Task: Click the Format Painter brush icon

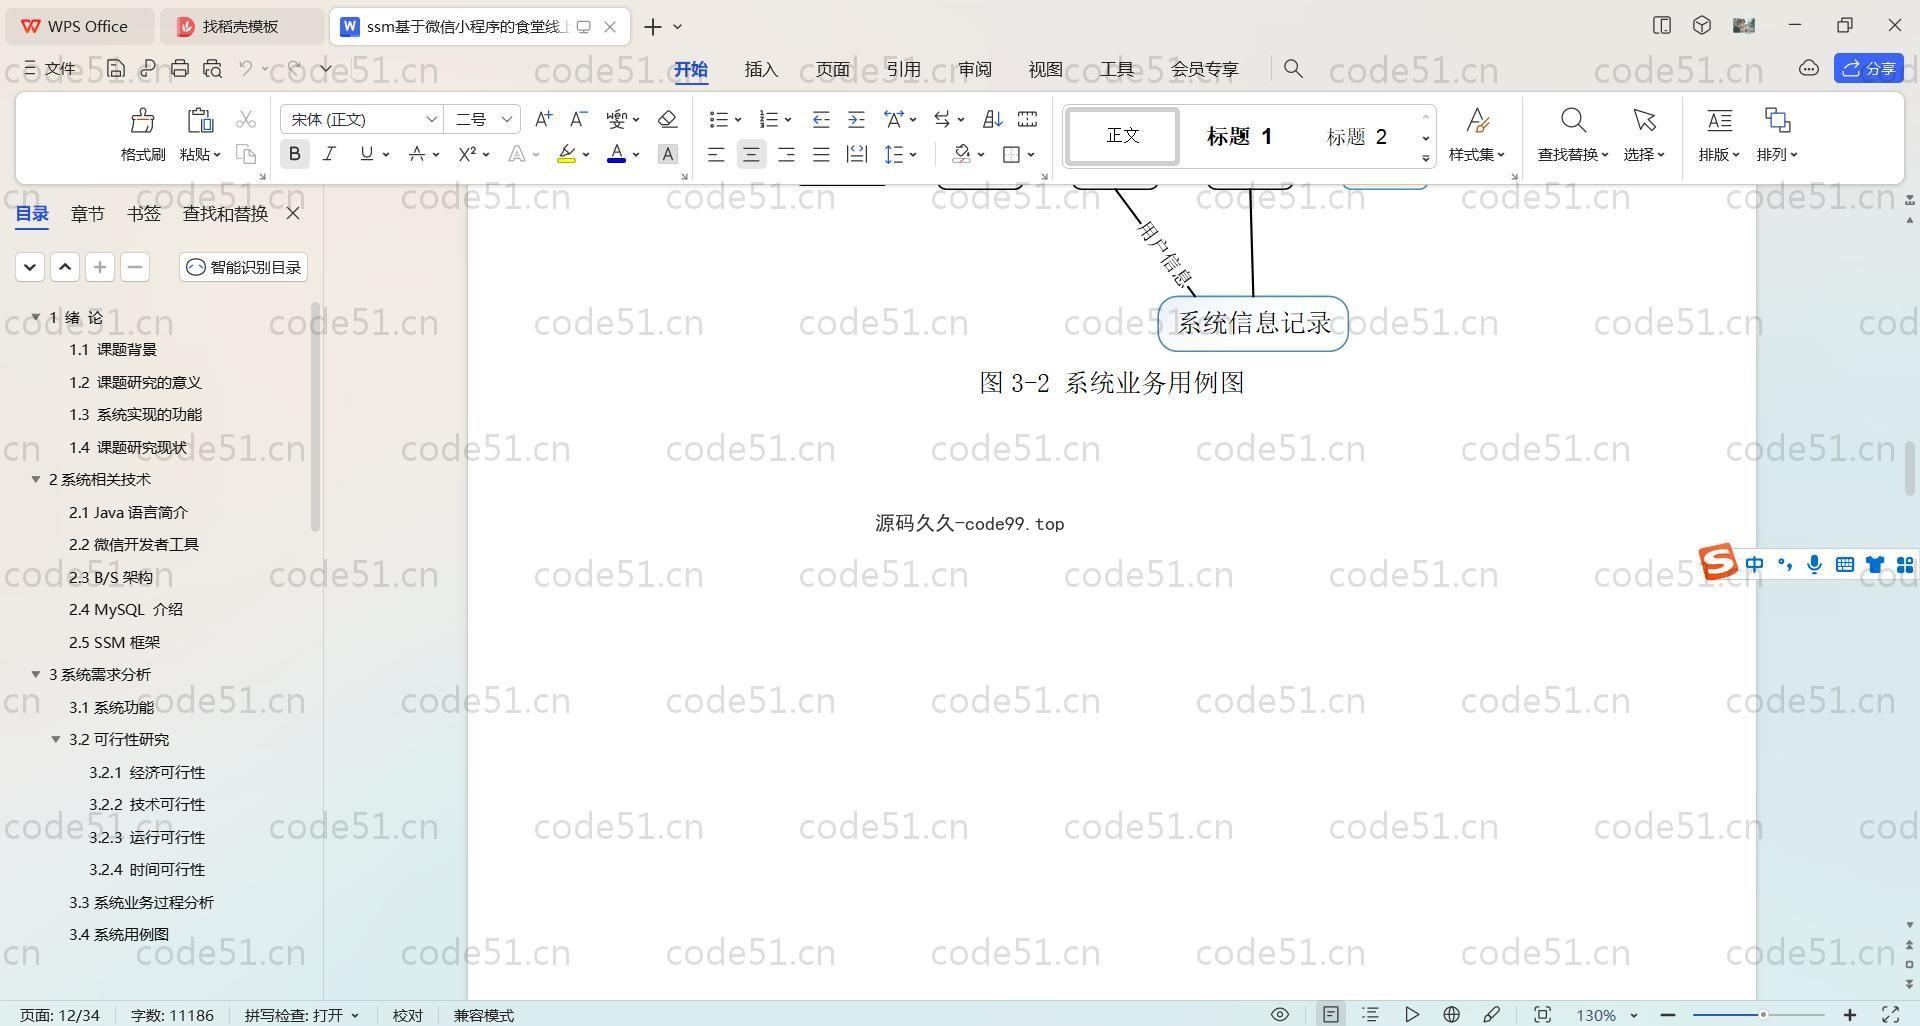Action: pyautogui.click(x=142, y=121)
